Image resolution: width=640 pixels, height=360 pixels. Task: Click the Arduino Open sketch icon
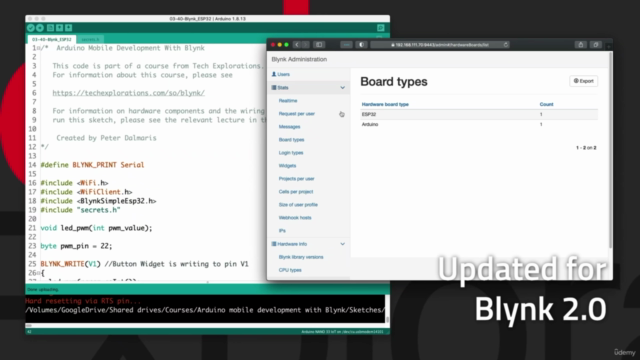click(x=60, y=28)
